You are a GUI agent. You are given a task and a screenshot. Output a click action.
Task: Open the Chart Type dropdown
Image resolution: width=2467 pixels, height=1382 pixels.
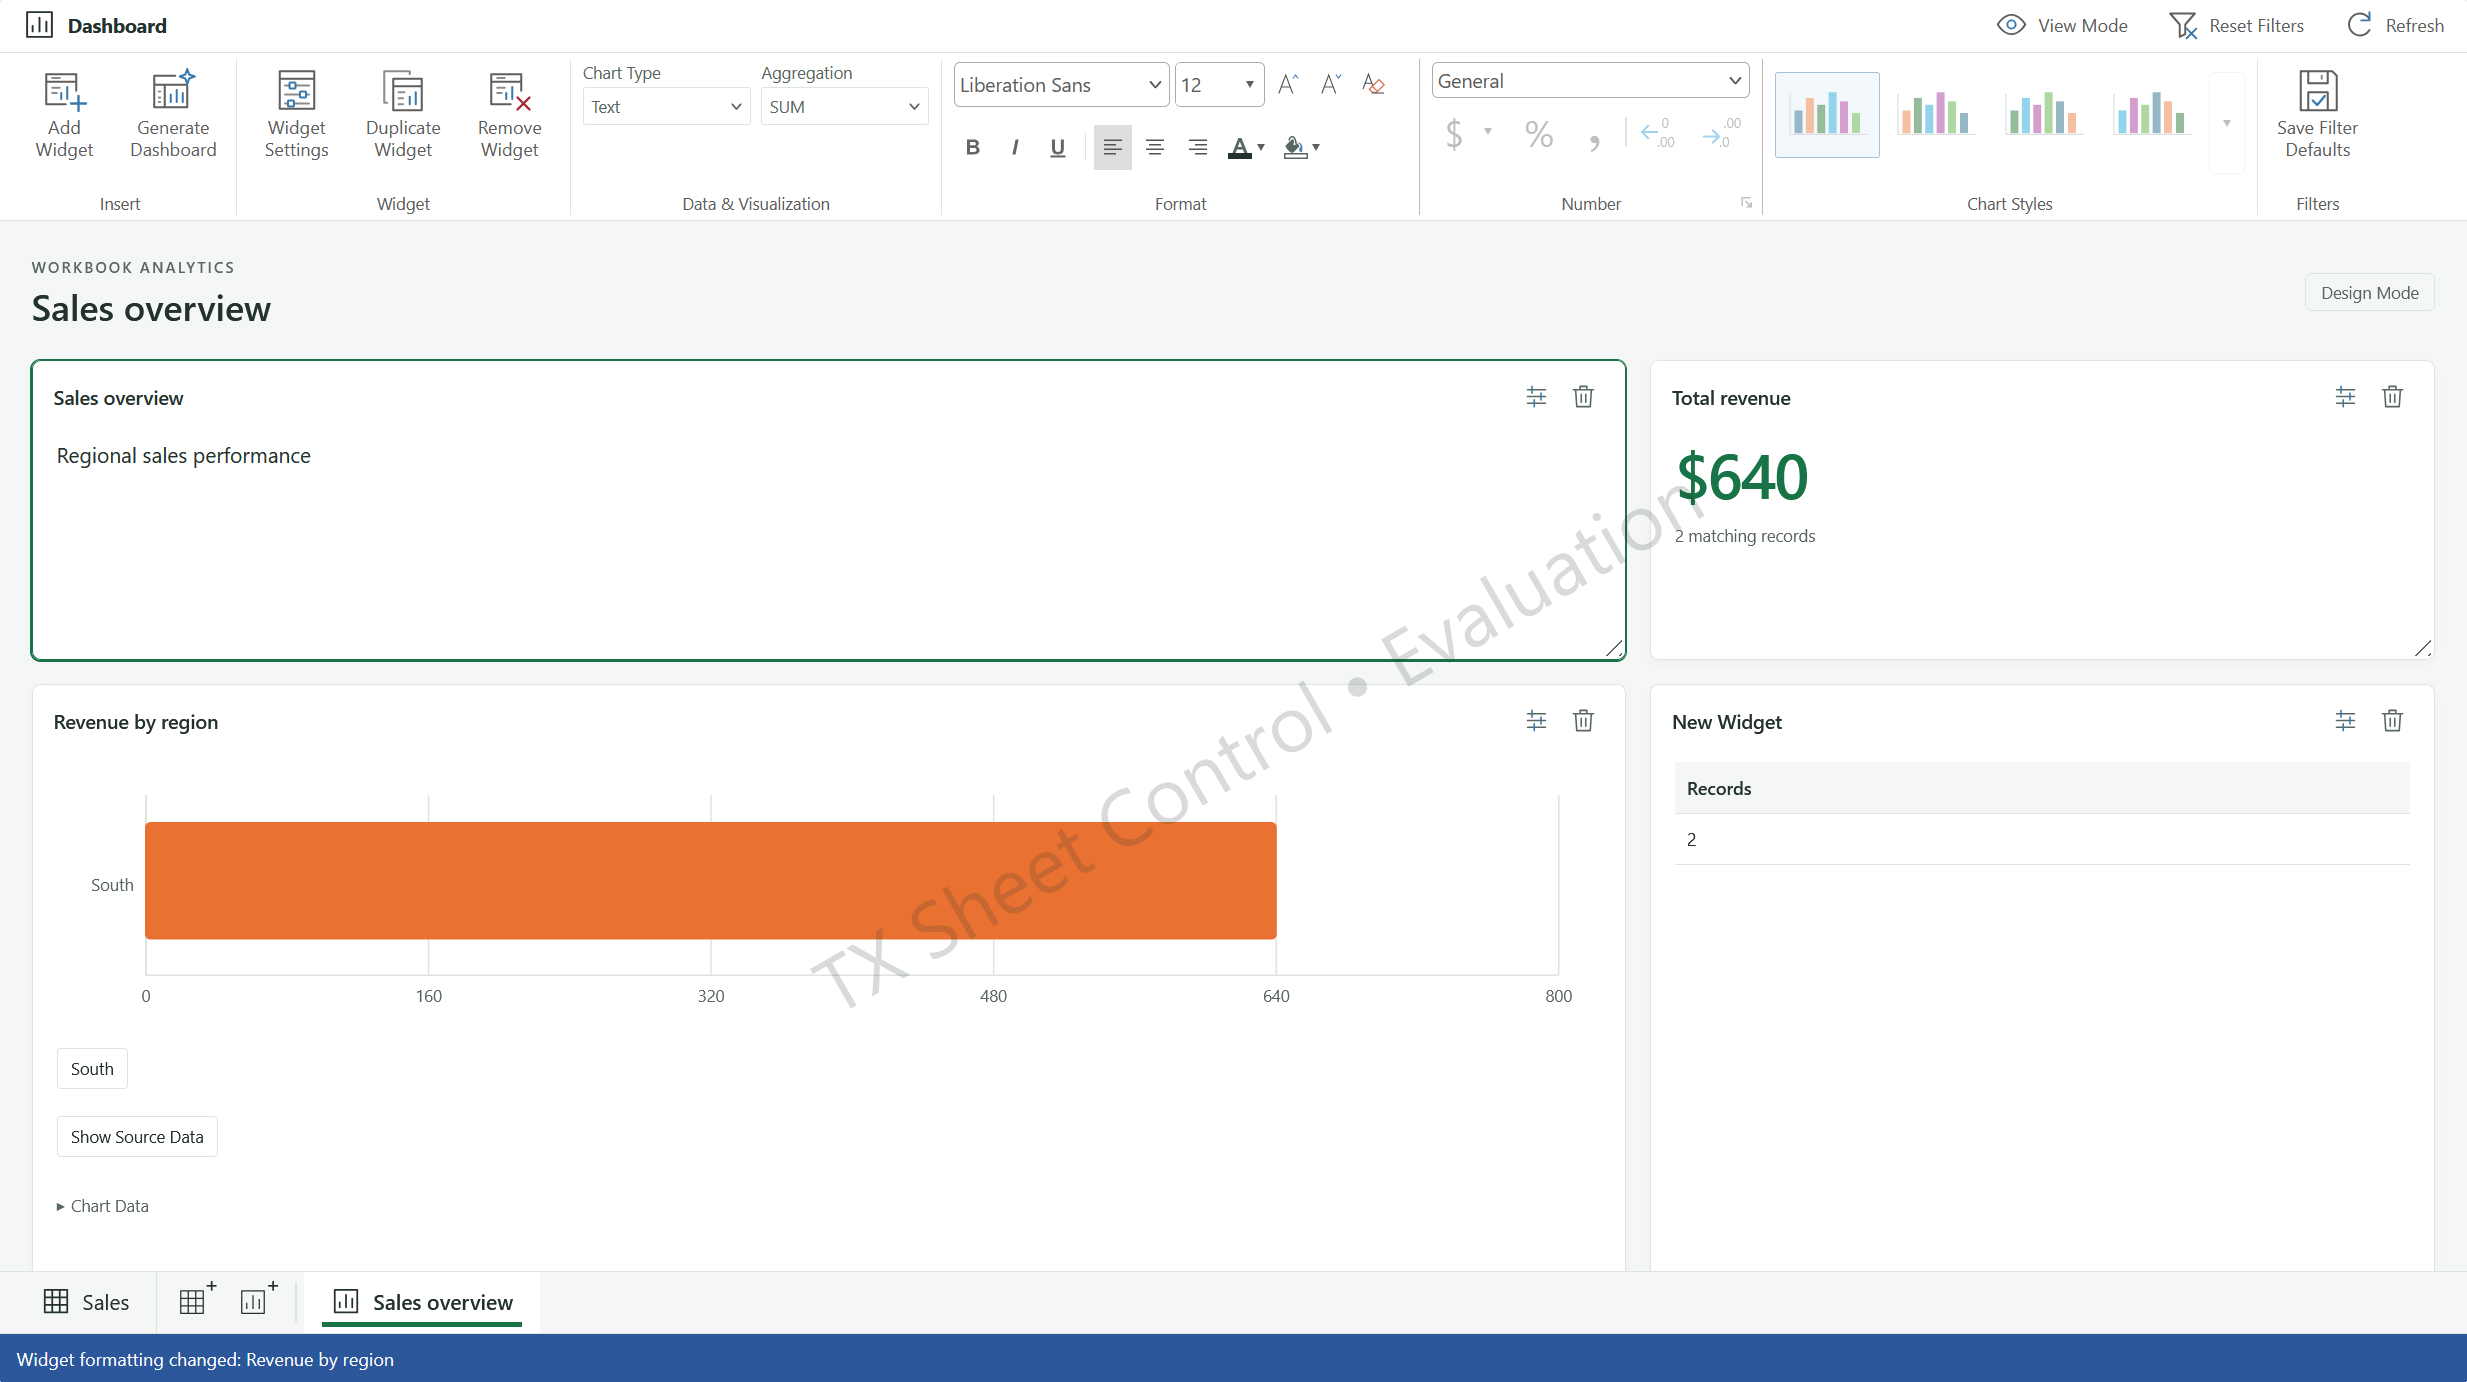pos(666,106)
